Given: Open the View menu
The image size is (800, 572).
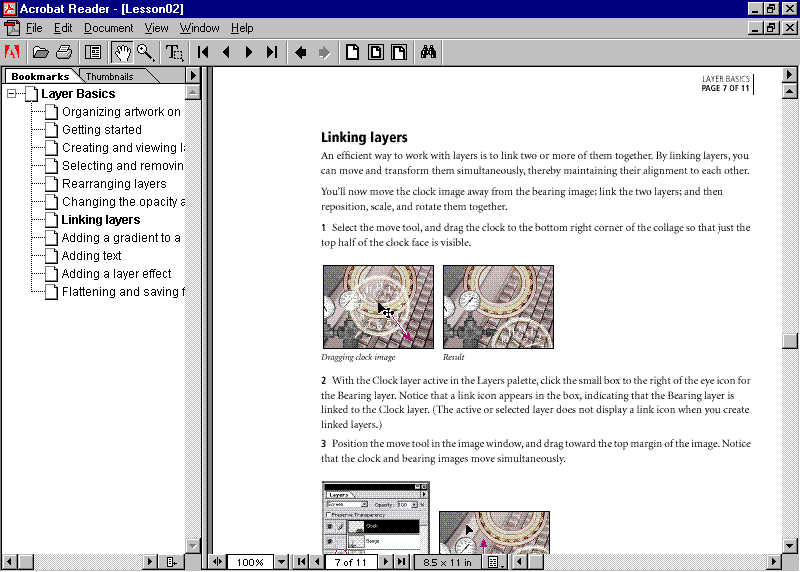Looking at the screenshot, I should 156,28.
